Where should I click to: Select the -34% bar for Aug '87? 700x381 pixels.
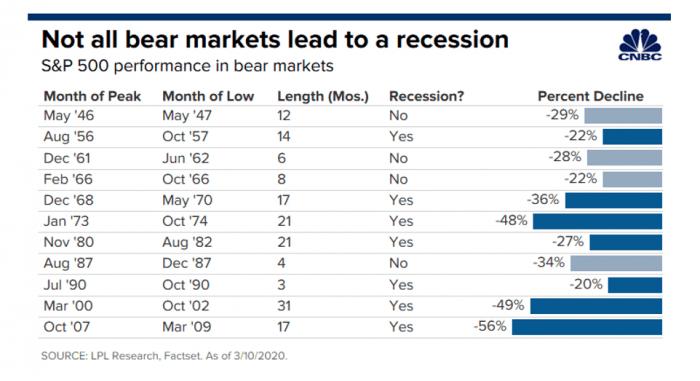pos(616,264)
